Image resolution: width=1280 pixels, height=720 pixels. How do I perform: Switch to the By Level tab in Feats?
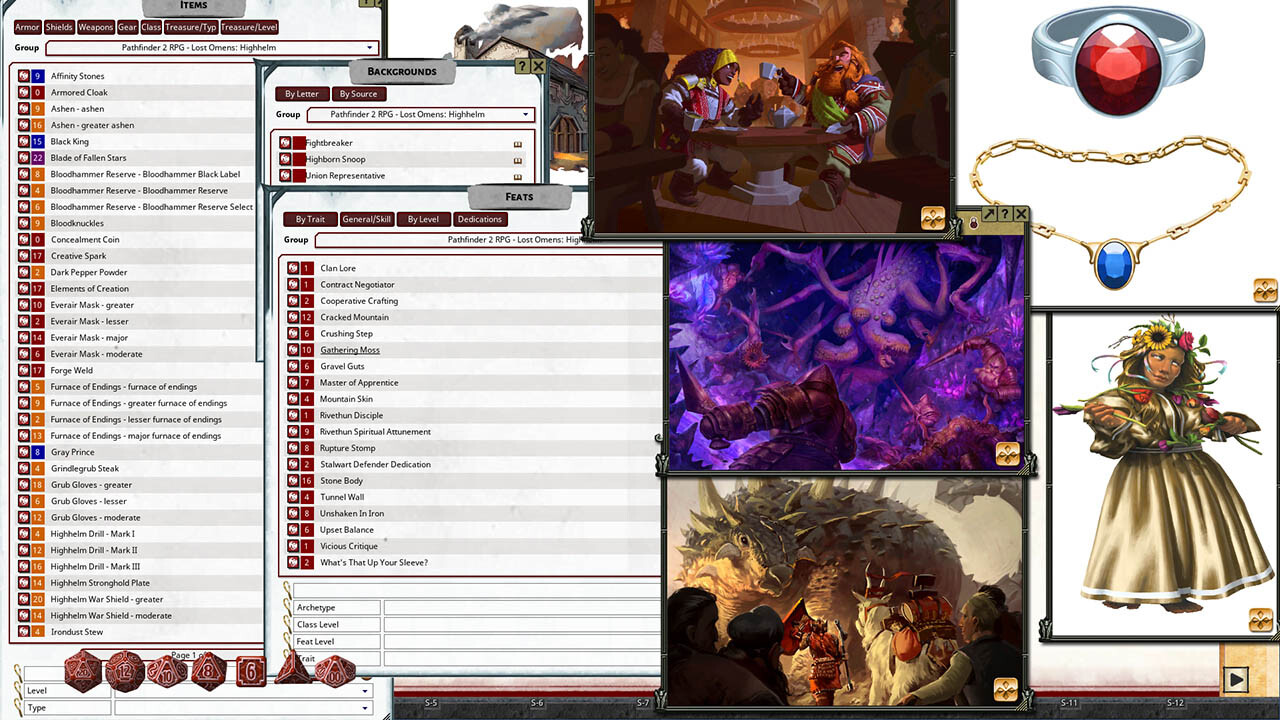423,219
